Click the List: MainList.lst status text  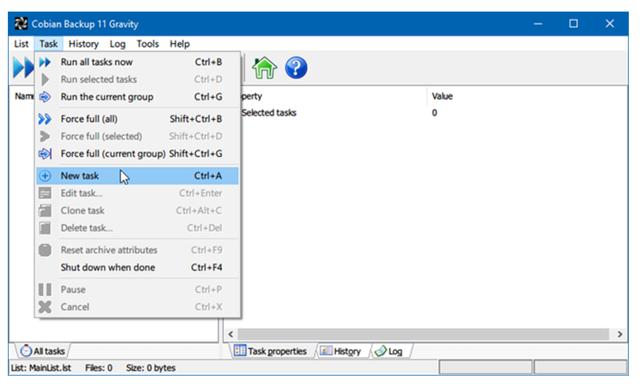coord(41,368)
